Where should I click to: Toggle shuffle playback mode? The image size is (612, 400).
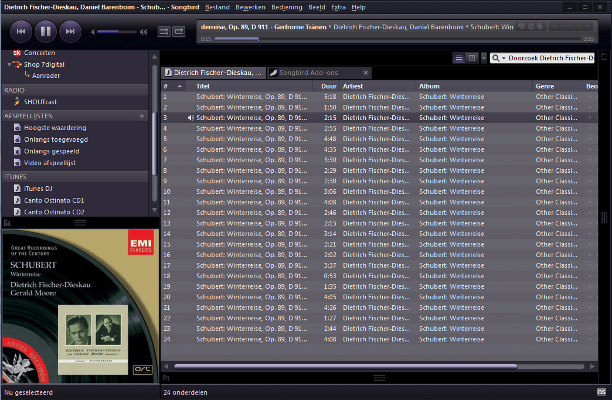click(x=164, y=32)
